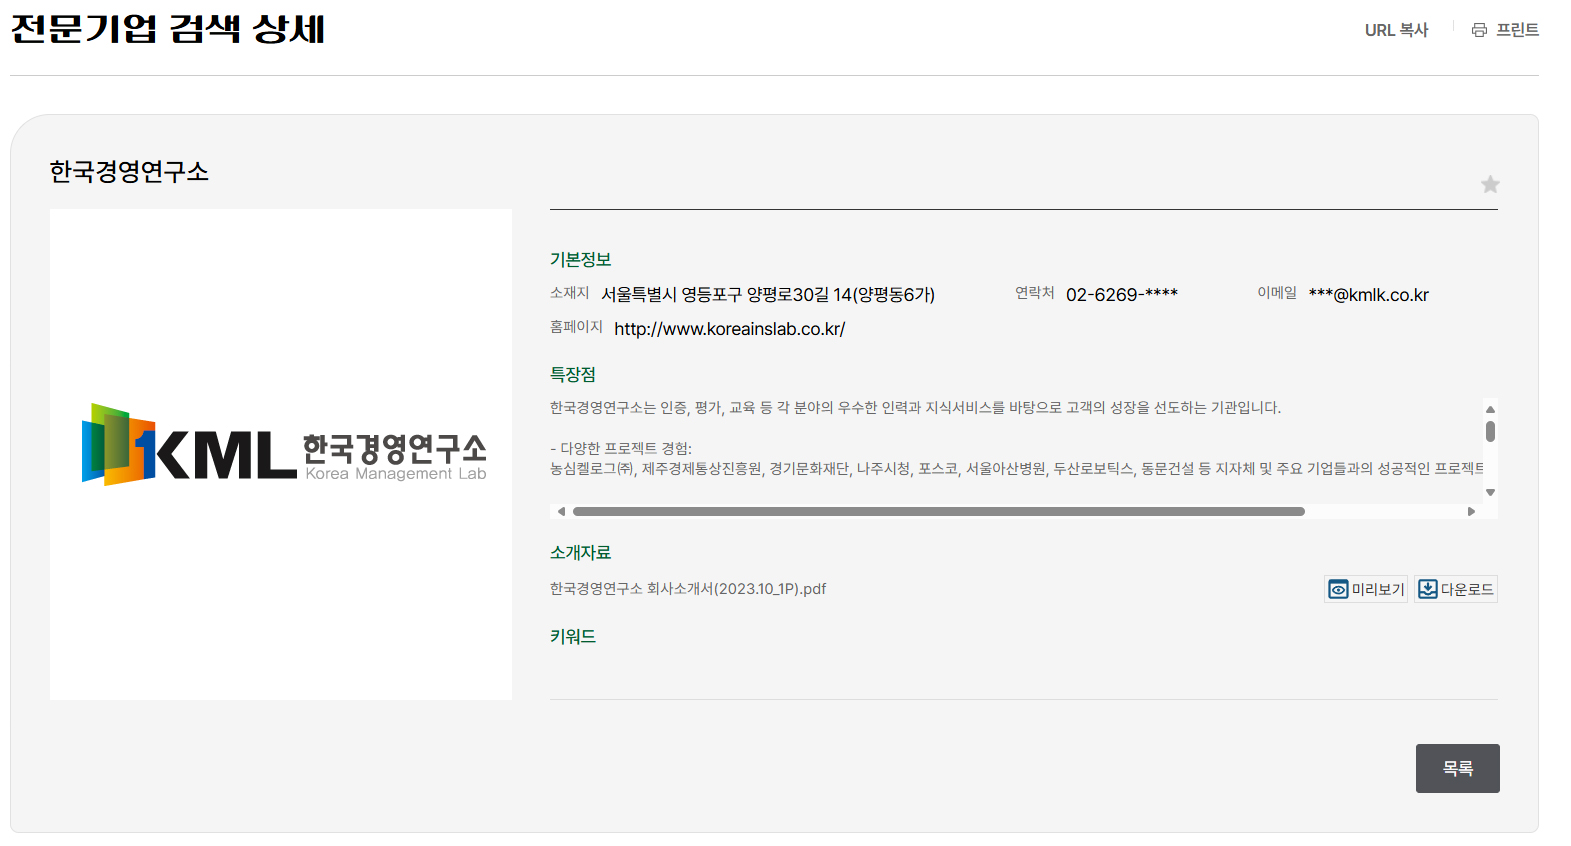Screen dimensions: 1571x846
Task: Click the 다양한 프로젝트 경험 text line
Action: (621, 448)
